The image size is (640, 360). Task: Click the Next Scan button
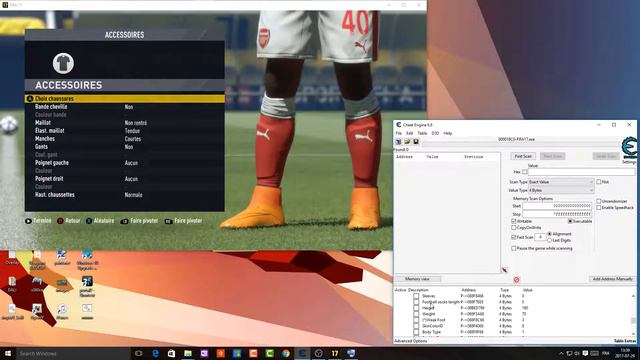click(552, 156)
